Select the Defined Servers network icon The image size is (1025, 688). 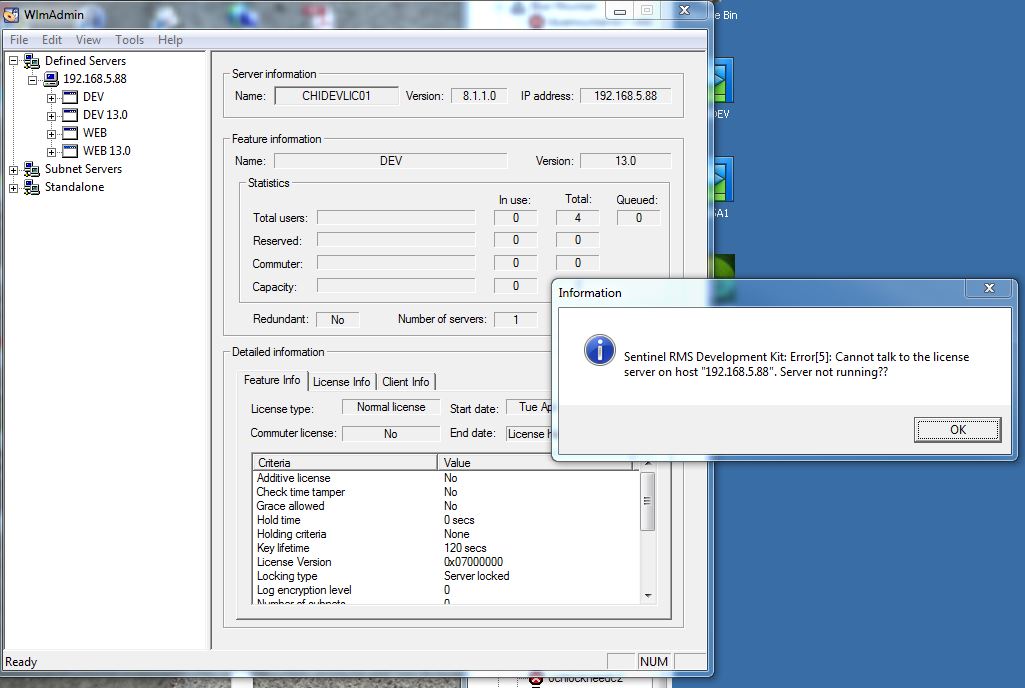[31, 61]
